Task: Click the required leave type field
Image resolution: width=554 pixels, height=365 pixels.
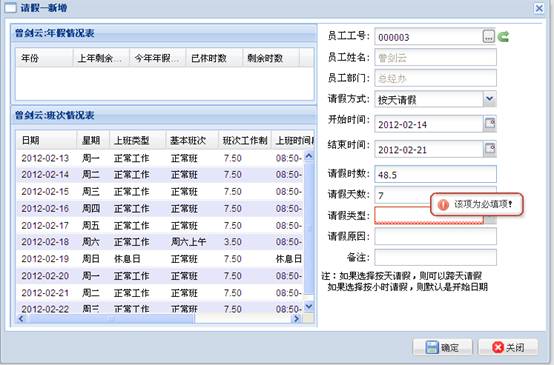Action: pos(429,216)
